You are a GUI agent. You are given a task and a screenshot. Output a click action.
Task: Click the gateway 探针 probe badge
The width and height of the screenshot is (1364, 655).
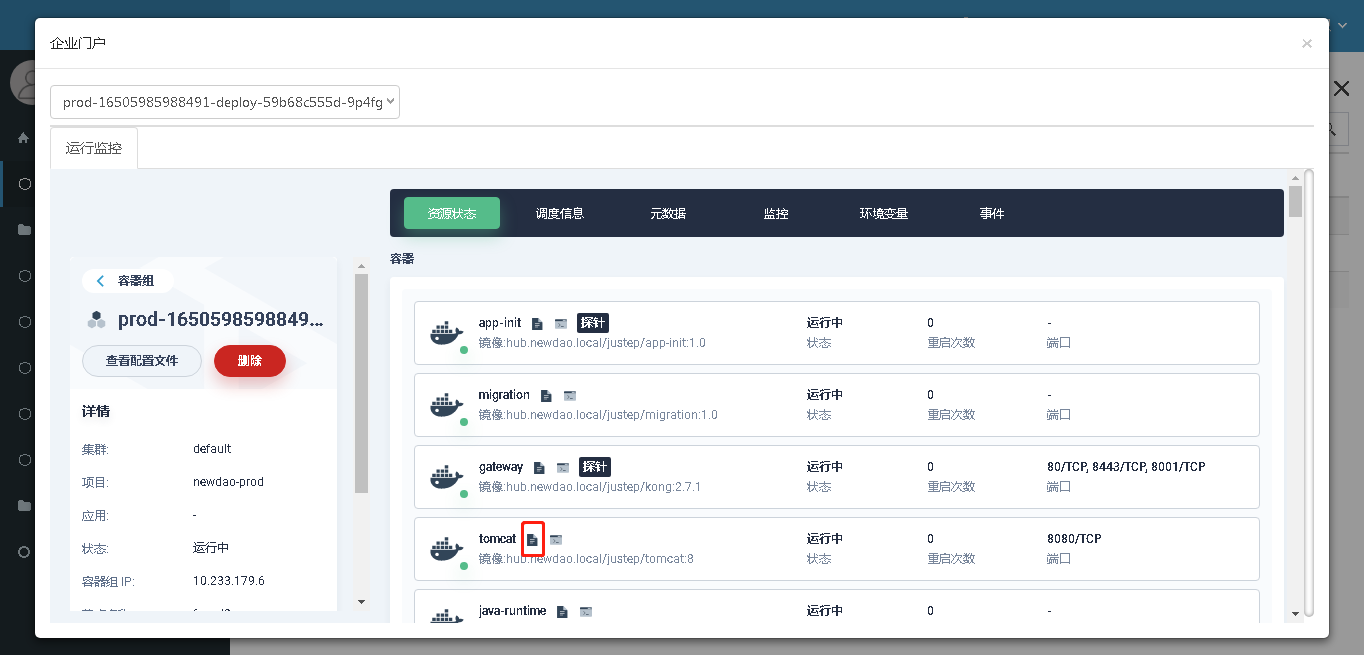[x=594, y=467]
